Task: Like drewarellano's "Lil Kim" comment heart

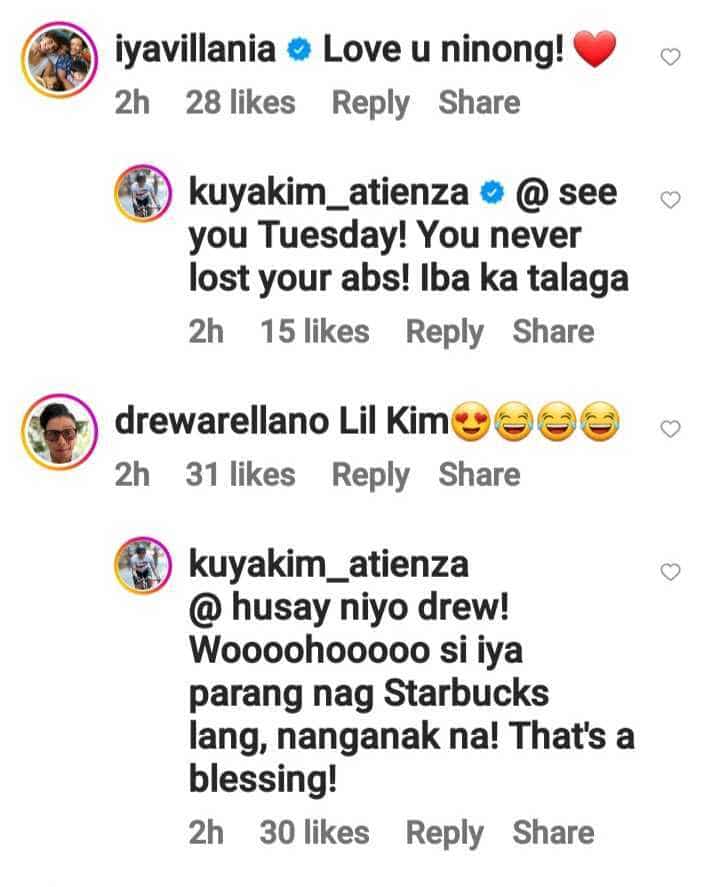Action: (670, 429)
